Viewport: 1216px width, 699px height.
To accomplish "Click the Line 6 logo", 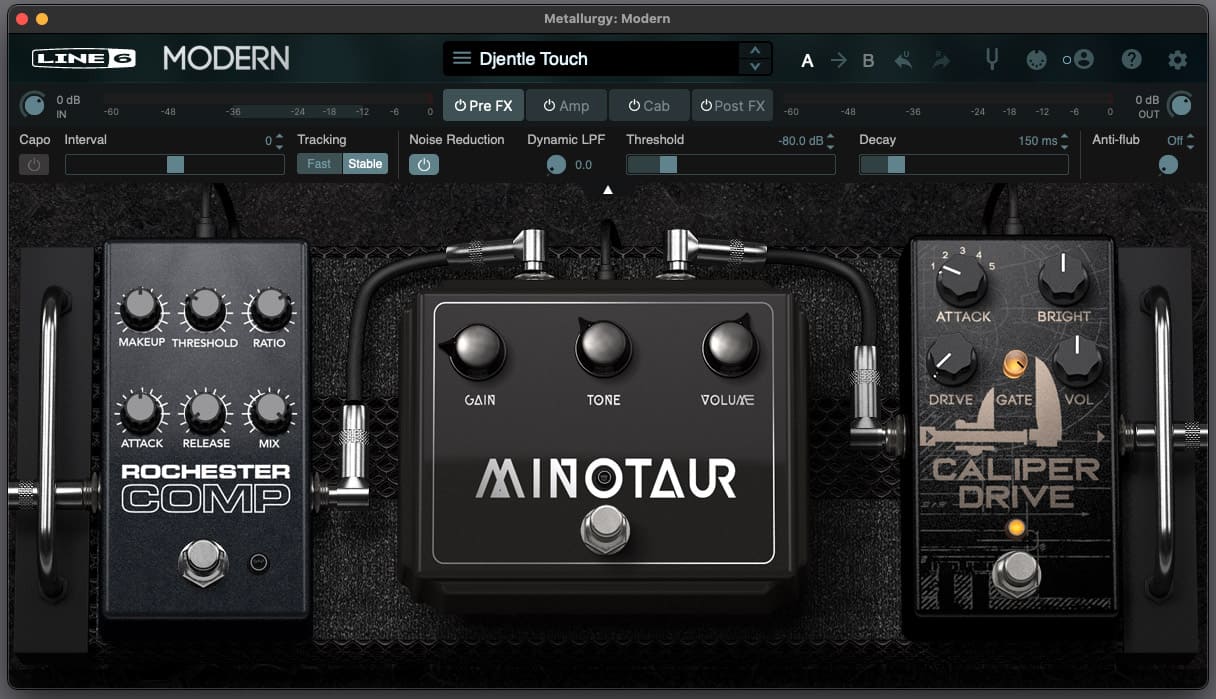I will [x=83, y=59].
